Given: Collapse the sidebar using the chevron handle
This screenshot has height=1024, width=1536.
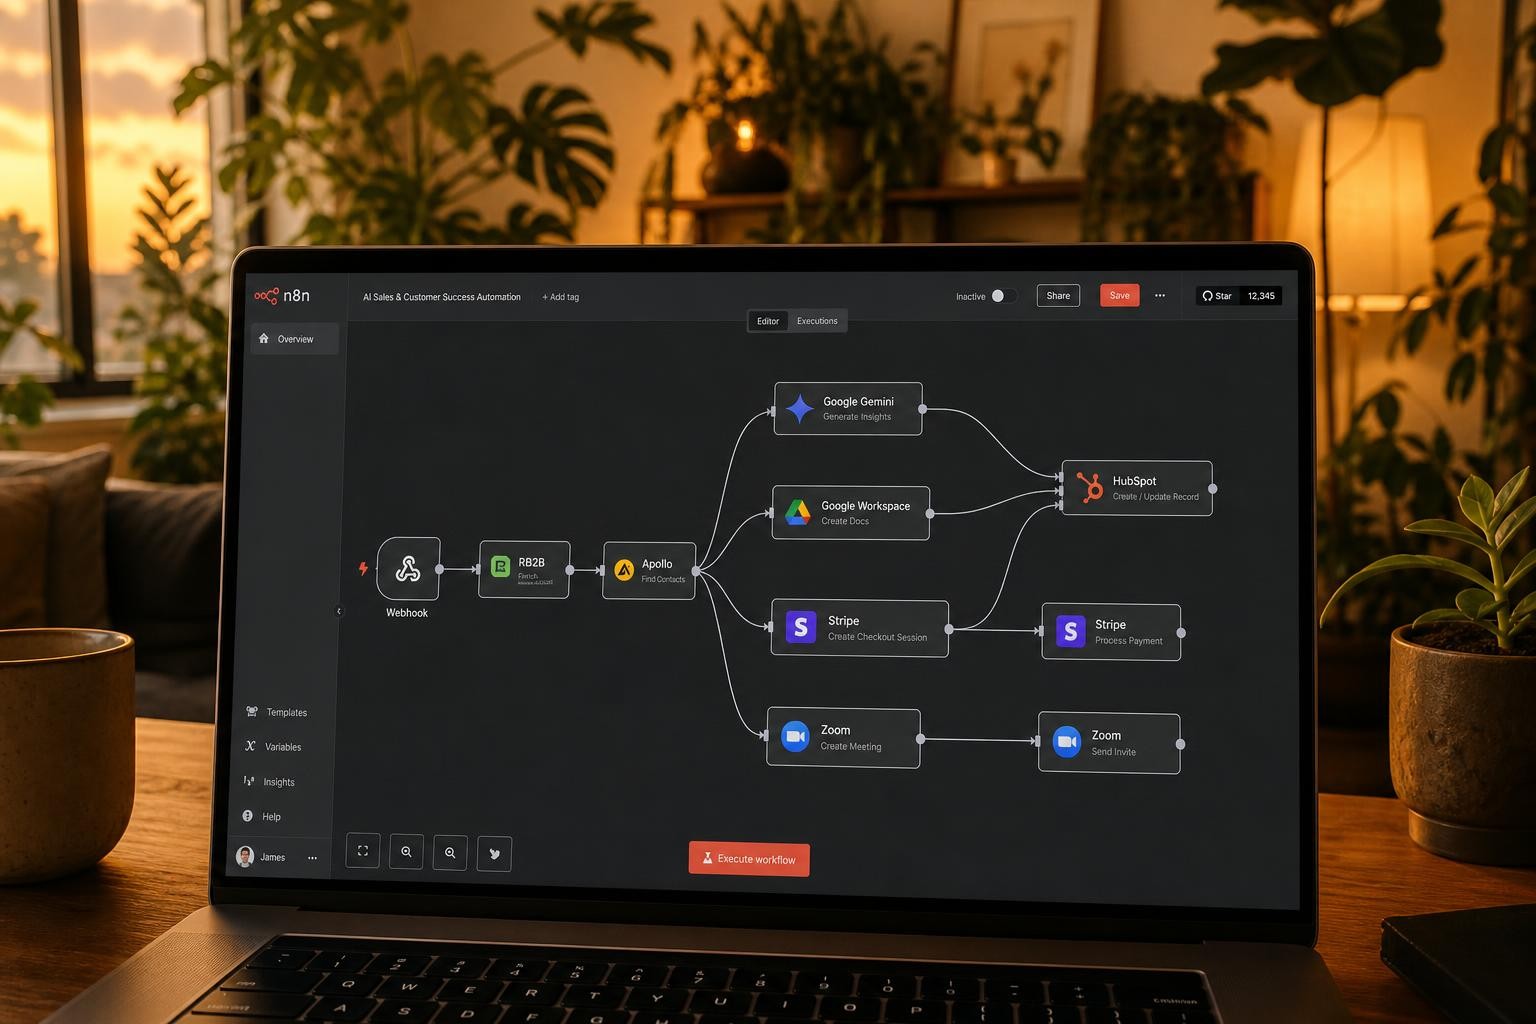Looking at the screenshot, I should point(338,611).
